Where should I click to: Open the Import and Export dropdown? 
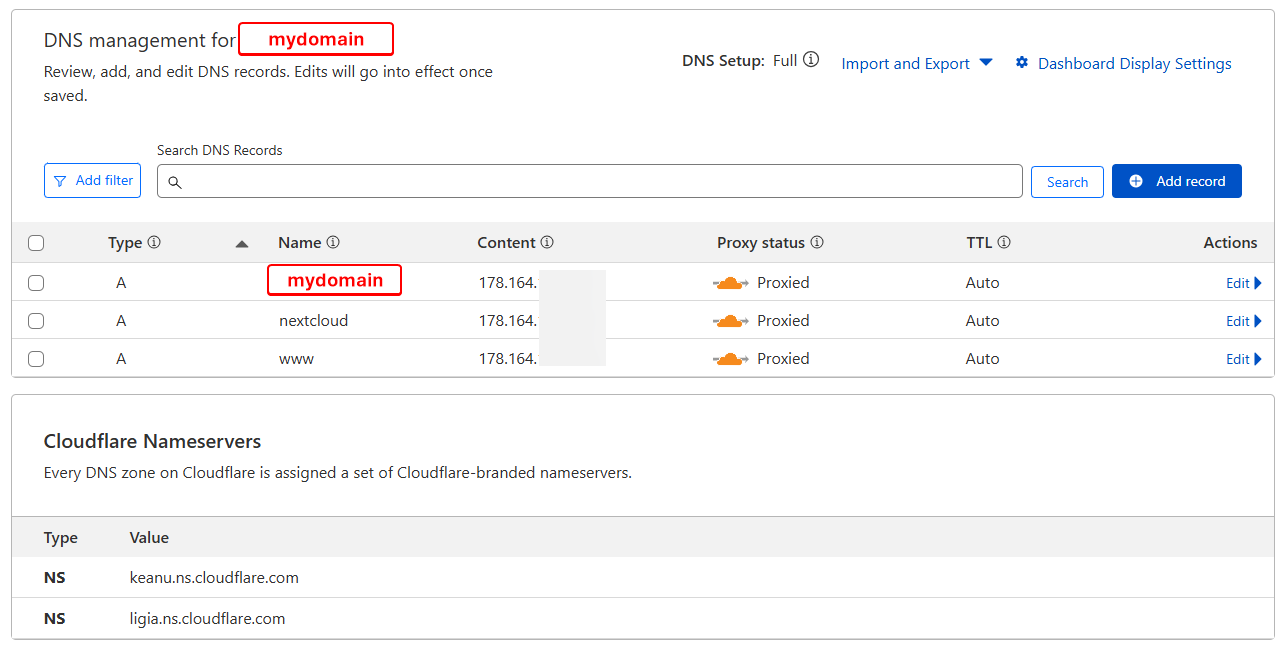pos(917,63)
